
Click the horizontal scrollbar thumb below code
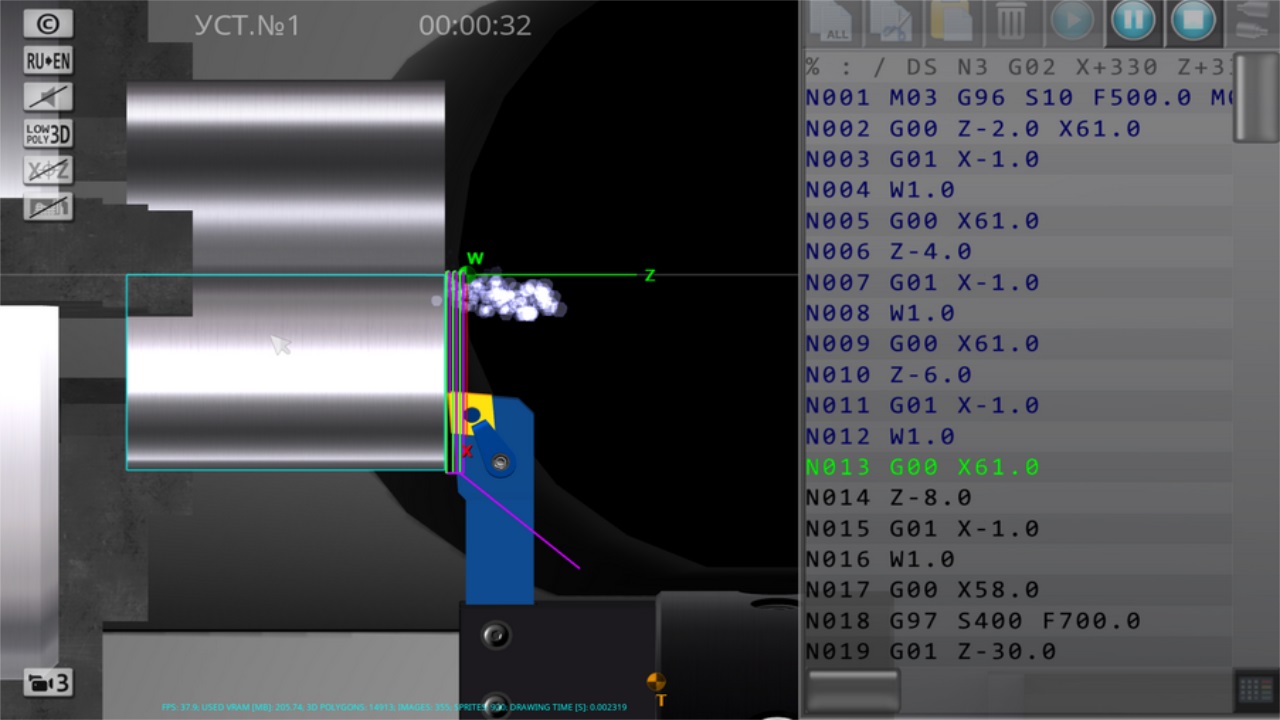coord(853,689)
